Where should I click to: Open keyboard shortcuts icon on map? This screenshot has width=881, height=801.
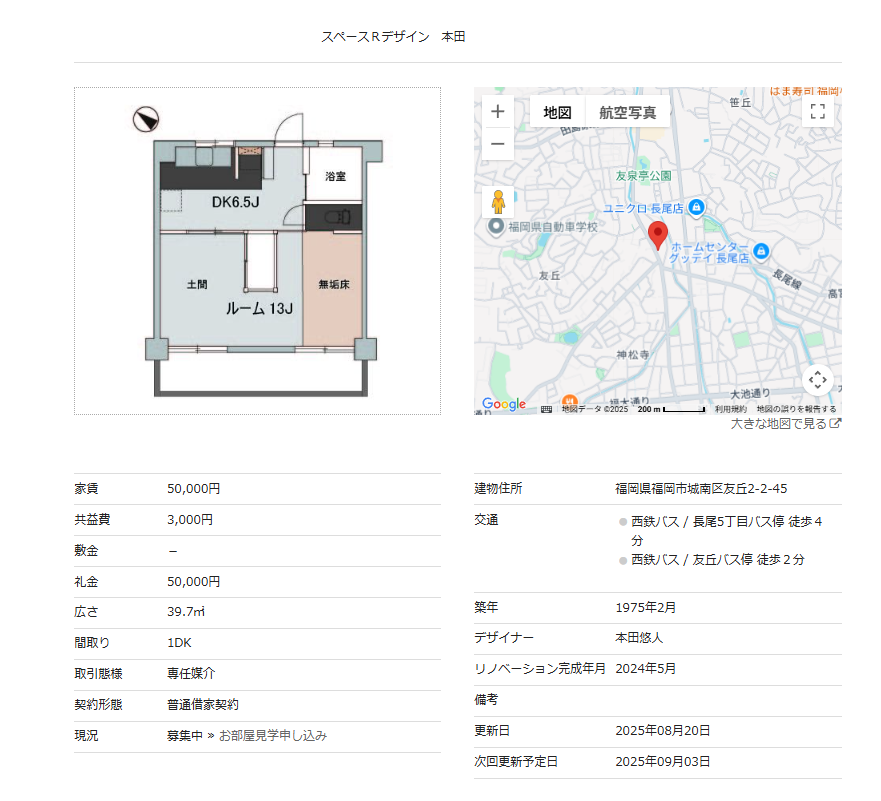[546, 409]
